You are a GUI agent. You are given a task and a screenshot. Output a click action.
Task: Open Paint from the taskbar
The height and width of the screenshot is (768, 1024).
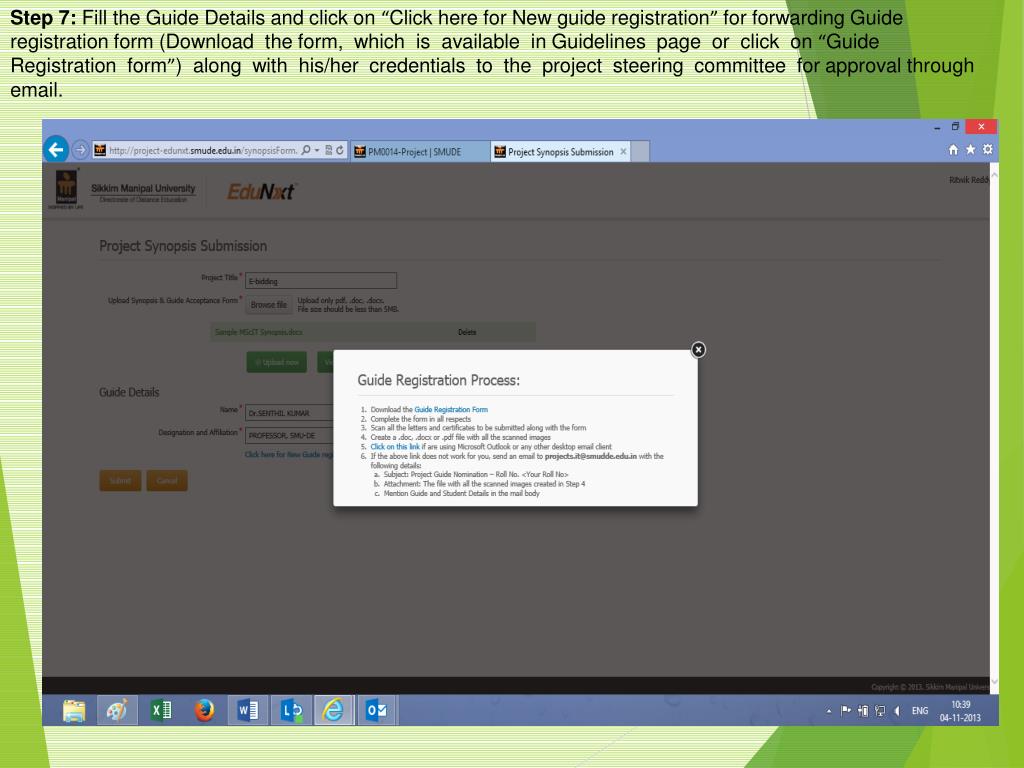118,711
